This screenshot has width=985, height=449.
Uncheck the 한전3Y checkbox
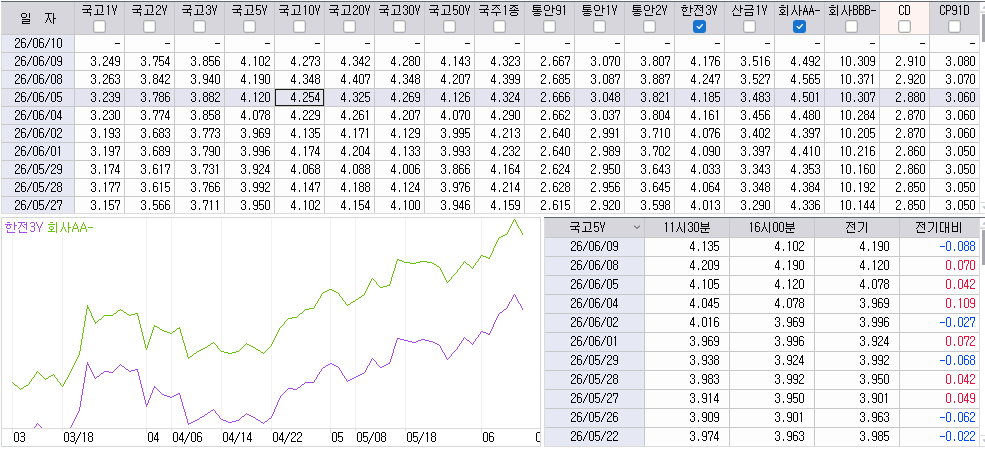(x=699, y=26)
